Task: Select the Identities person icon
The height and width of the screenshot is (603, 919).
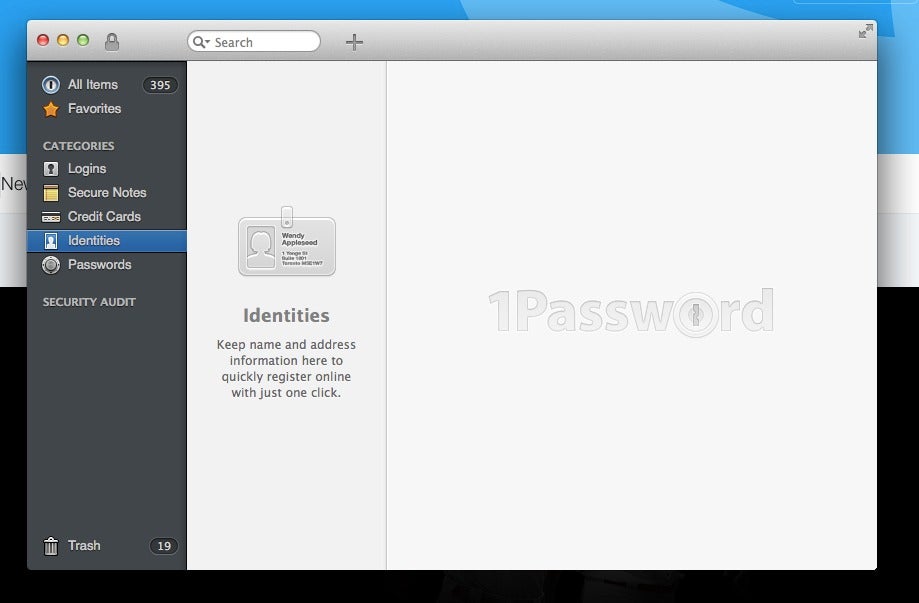Action: pos(51,241)
